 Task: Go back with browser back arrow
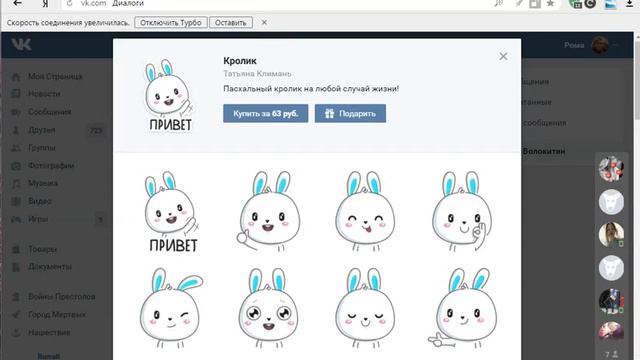click(x=18, y=3)
